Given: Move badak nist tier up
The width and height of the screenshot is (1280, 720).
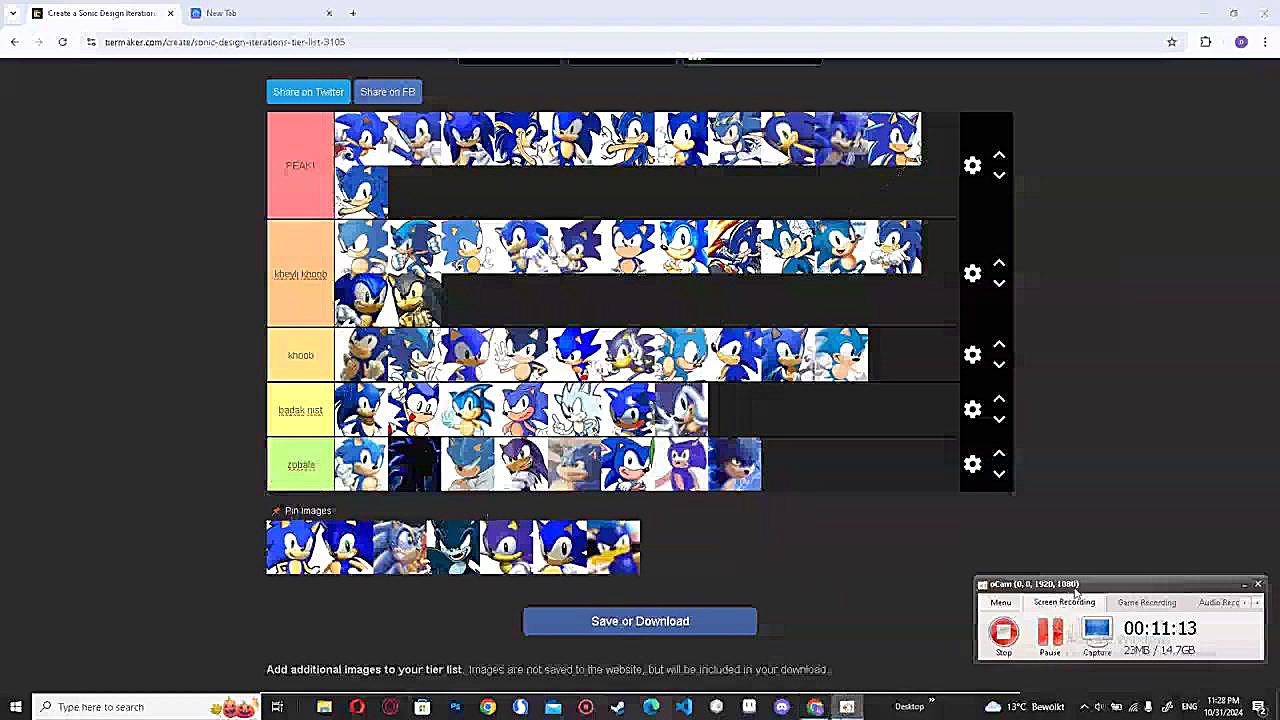Looking at the screenshot, I should (999, 399).
